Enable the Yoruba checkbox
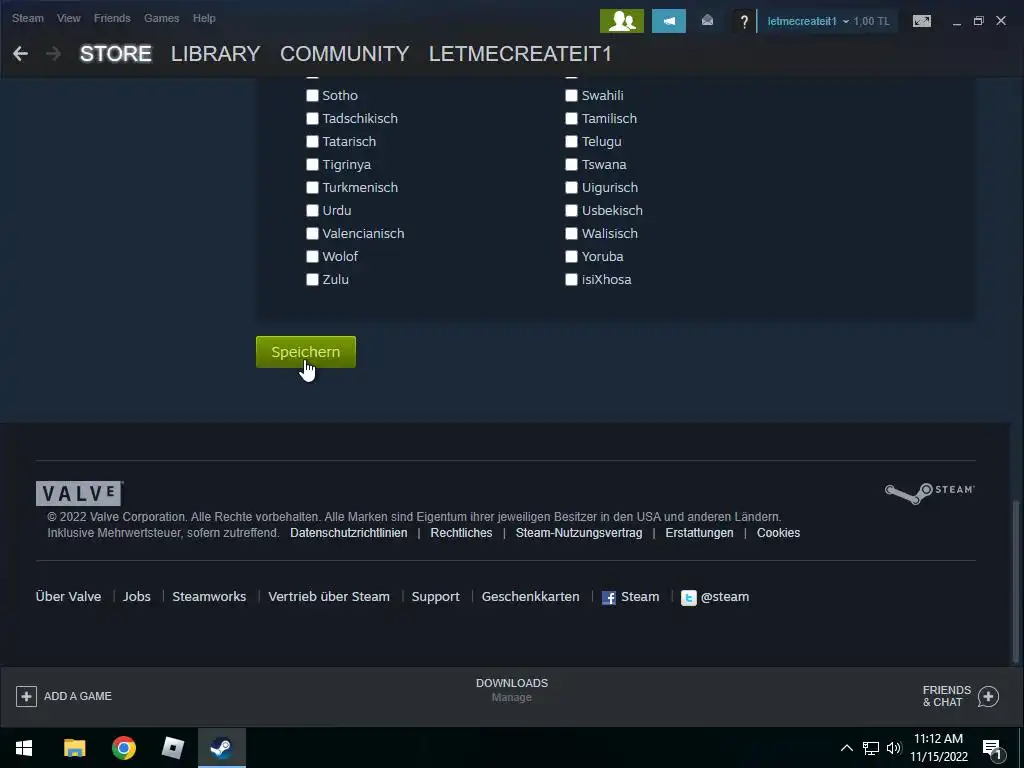1024x768 pixels. coord(571,257)
